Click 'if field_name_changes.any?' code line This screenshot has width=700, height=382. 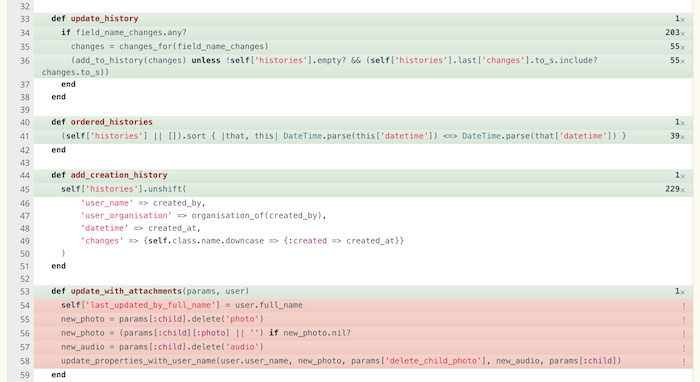363,33
